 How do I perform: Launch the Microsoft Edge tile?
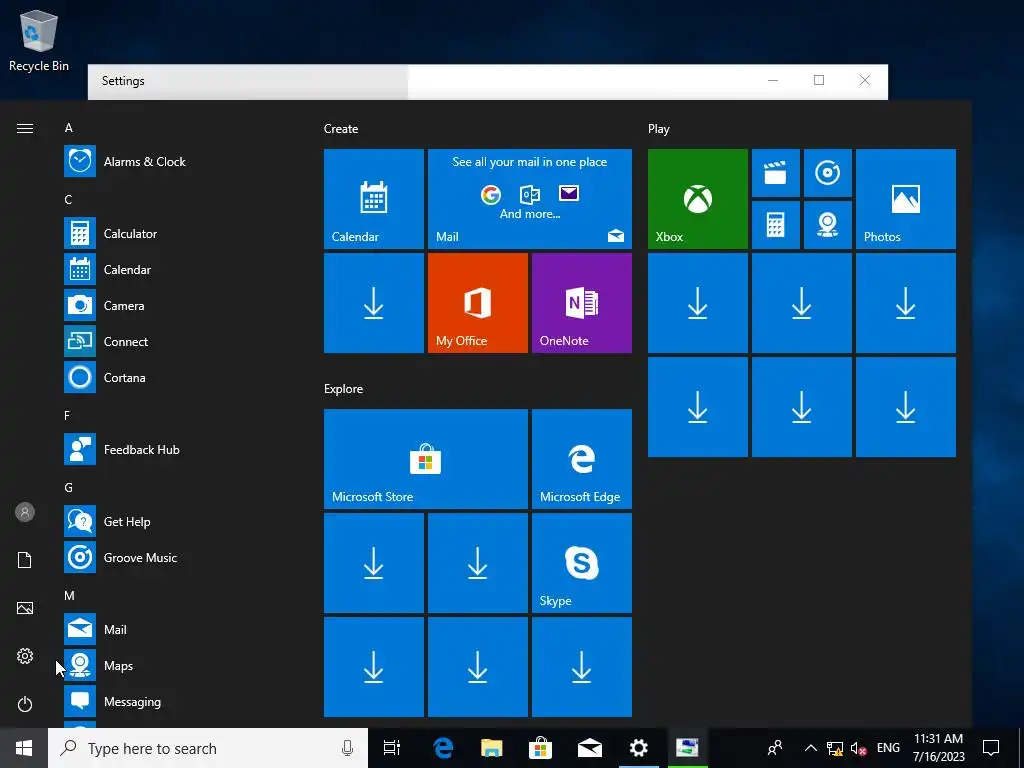(x=582, y=458)
